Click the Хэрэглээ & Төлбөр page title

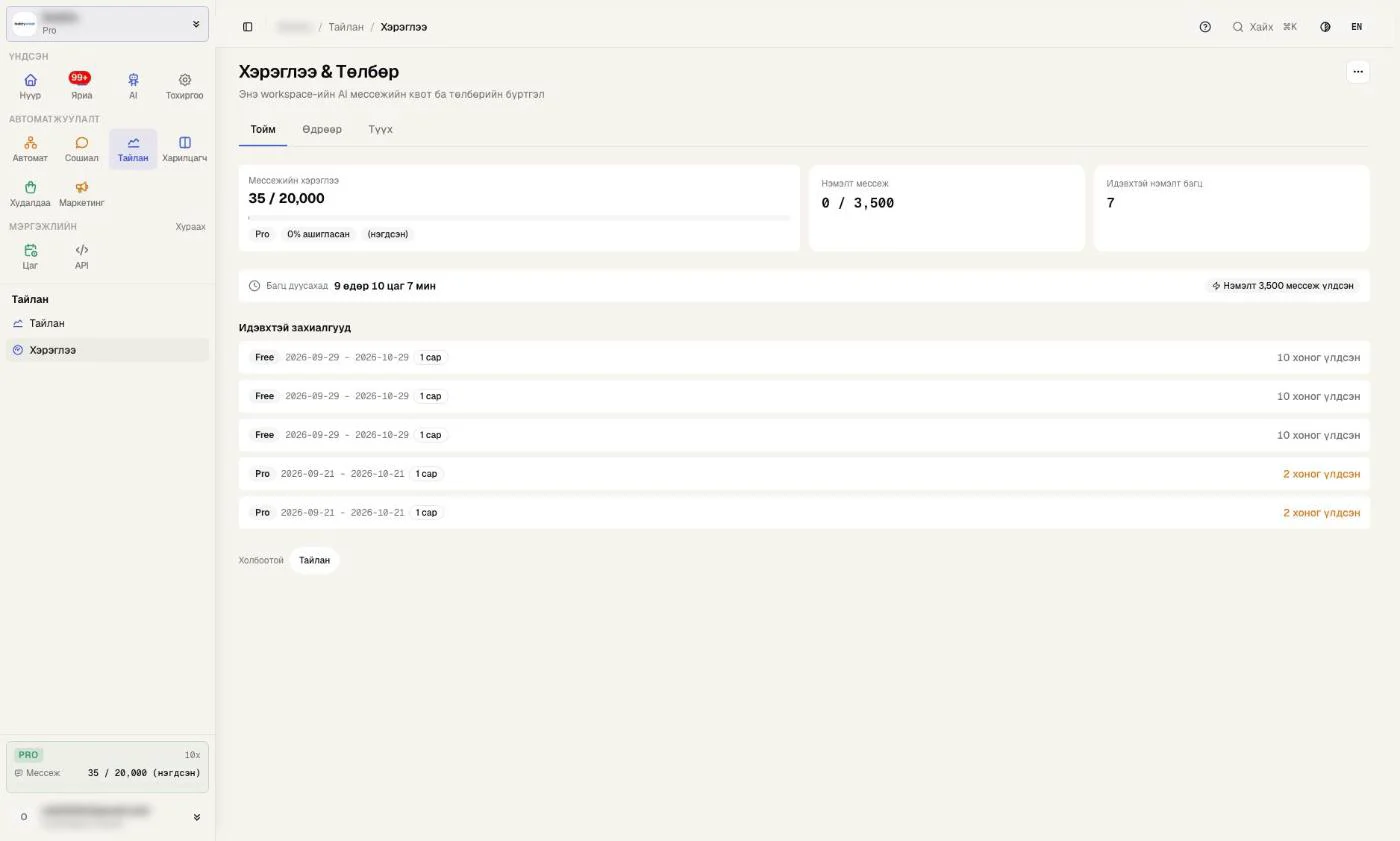click(319, 72)
